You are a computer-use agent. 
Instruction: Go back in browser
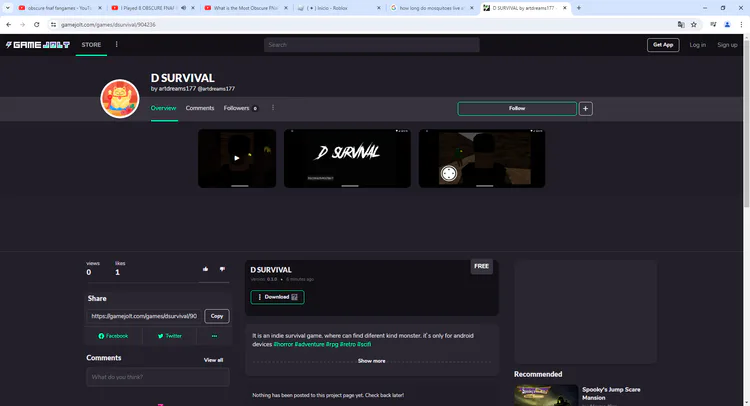click(9, 24)
